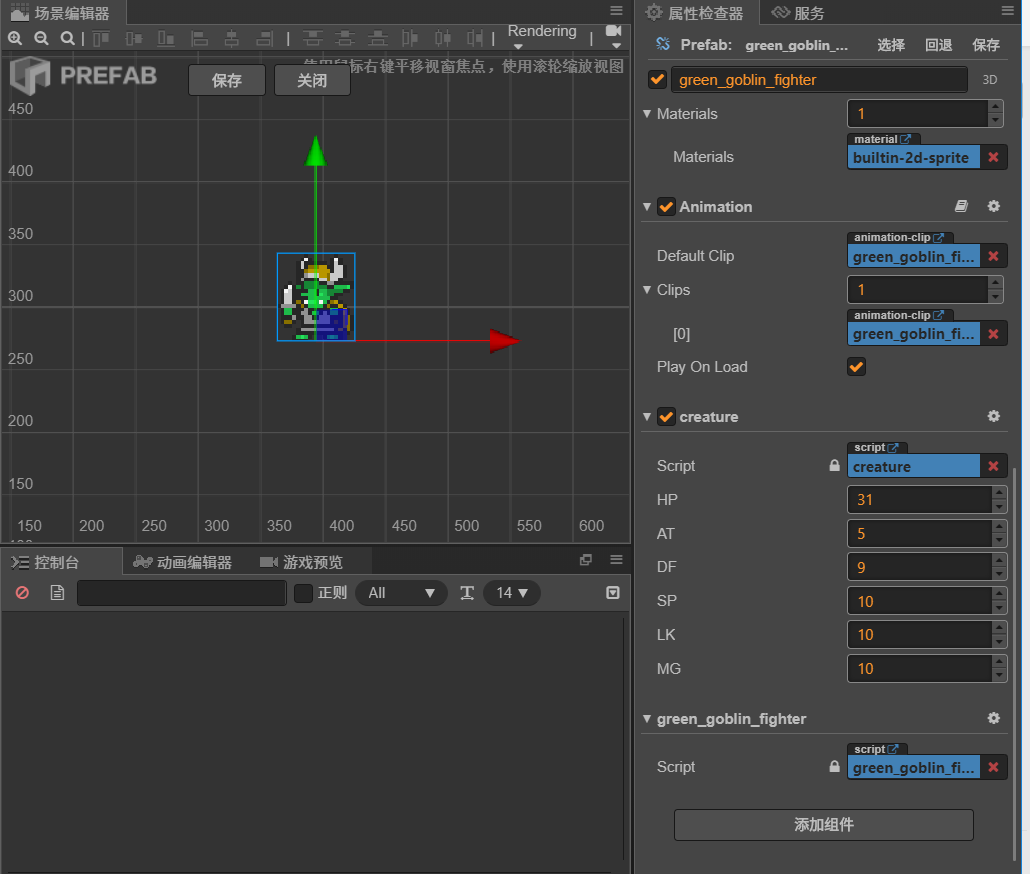Open Animation component settings gear
1030x874 pixels.
click(994, 206)
